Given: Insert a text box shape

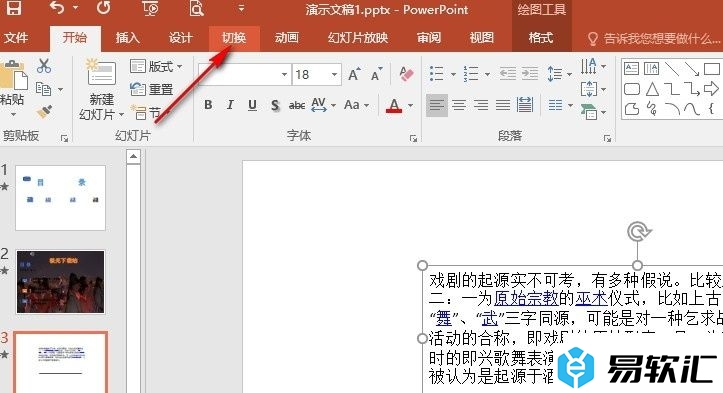Looking at the screenshot, I should pos(631,69).
